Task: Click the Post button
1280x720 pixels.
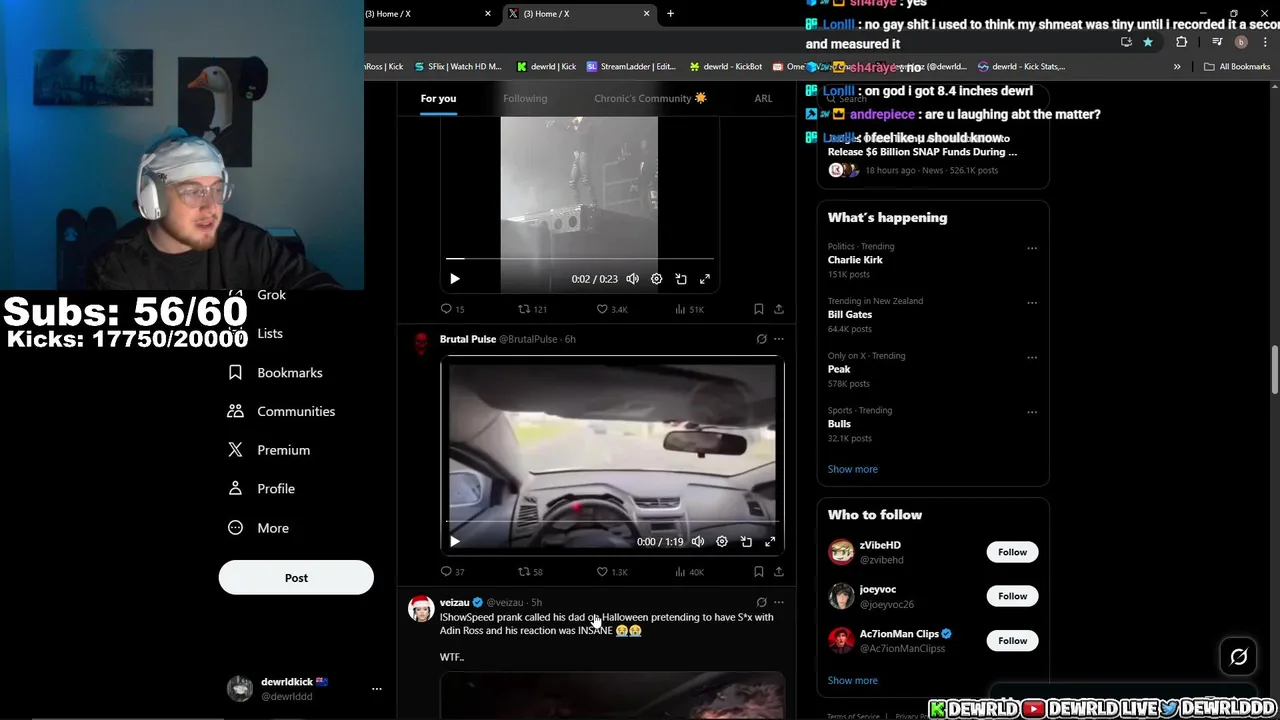Action: pyautogui.click(x=296, y=578)
